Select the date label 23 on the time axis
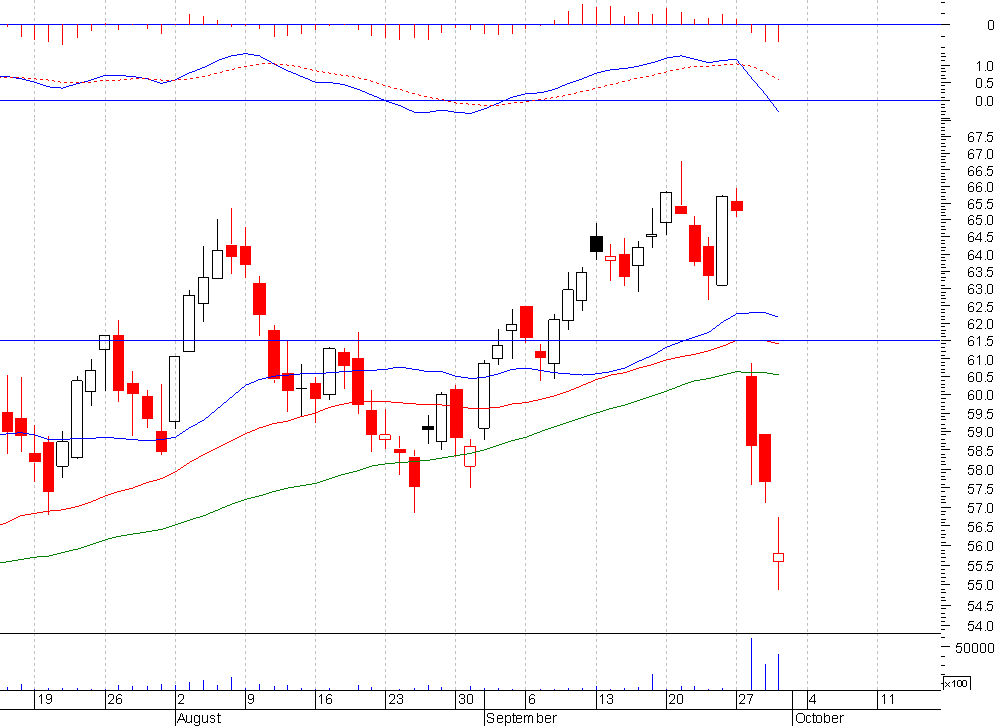The height and width of the screenshot is (726, 998). click(x=396, y=699)
